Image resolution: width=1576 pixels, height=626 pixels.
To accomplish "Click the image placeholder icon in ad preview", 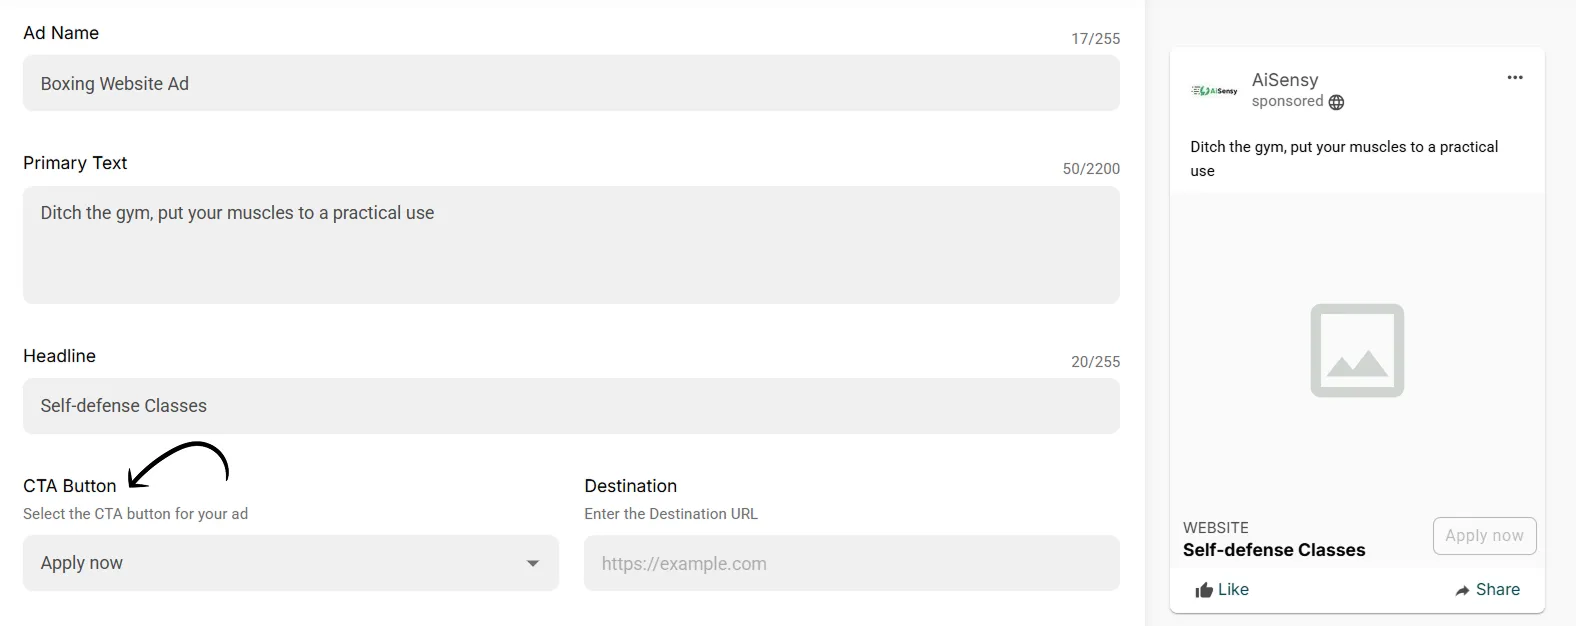I will (x=1356, y=351).
